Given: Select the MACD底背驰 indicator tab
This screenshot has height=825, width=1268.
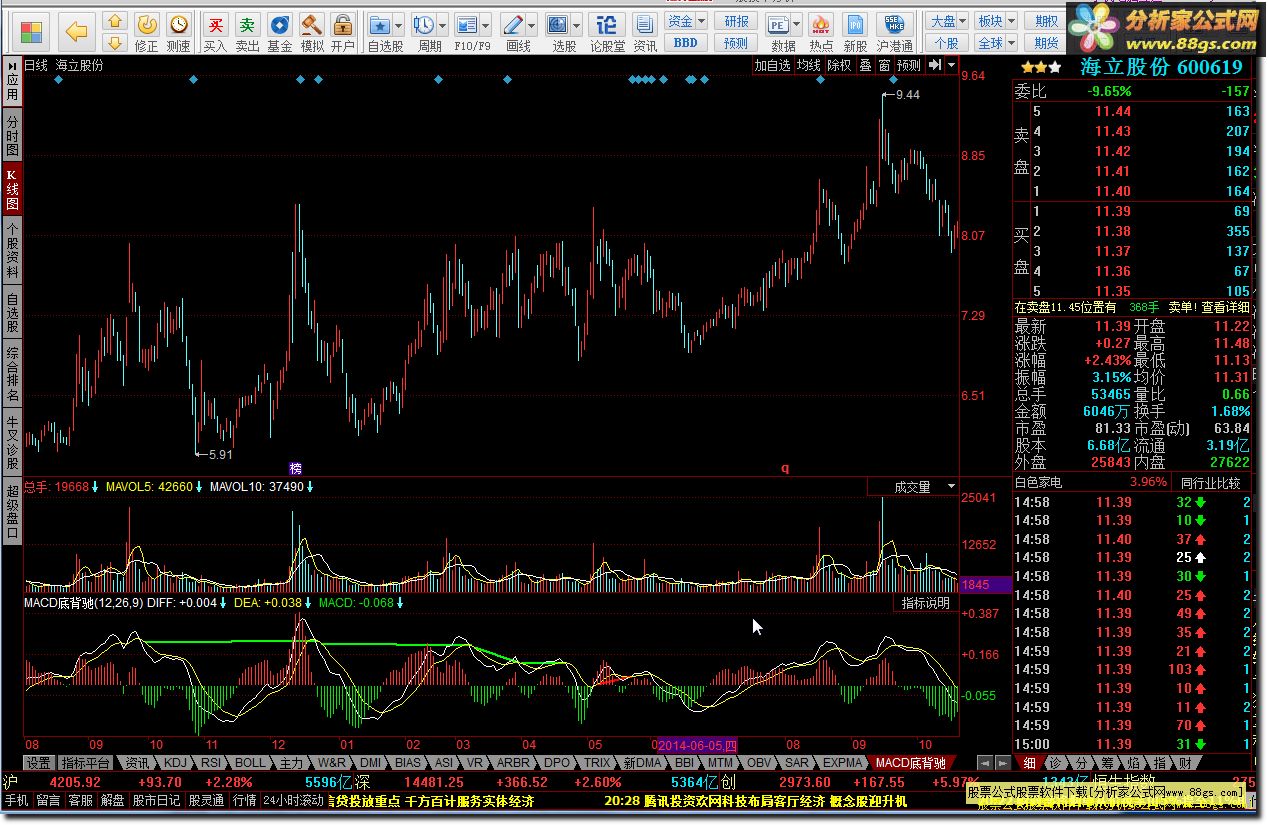Looking at the screenshot, I should click(x=910, y=762).
